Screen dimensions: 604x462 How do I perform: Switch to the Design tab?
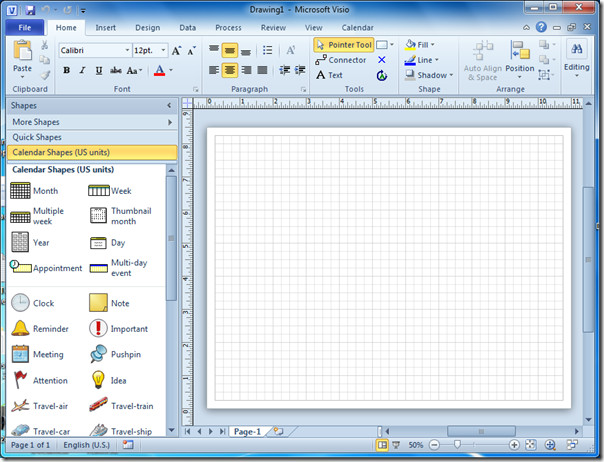coord(148,28)
